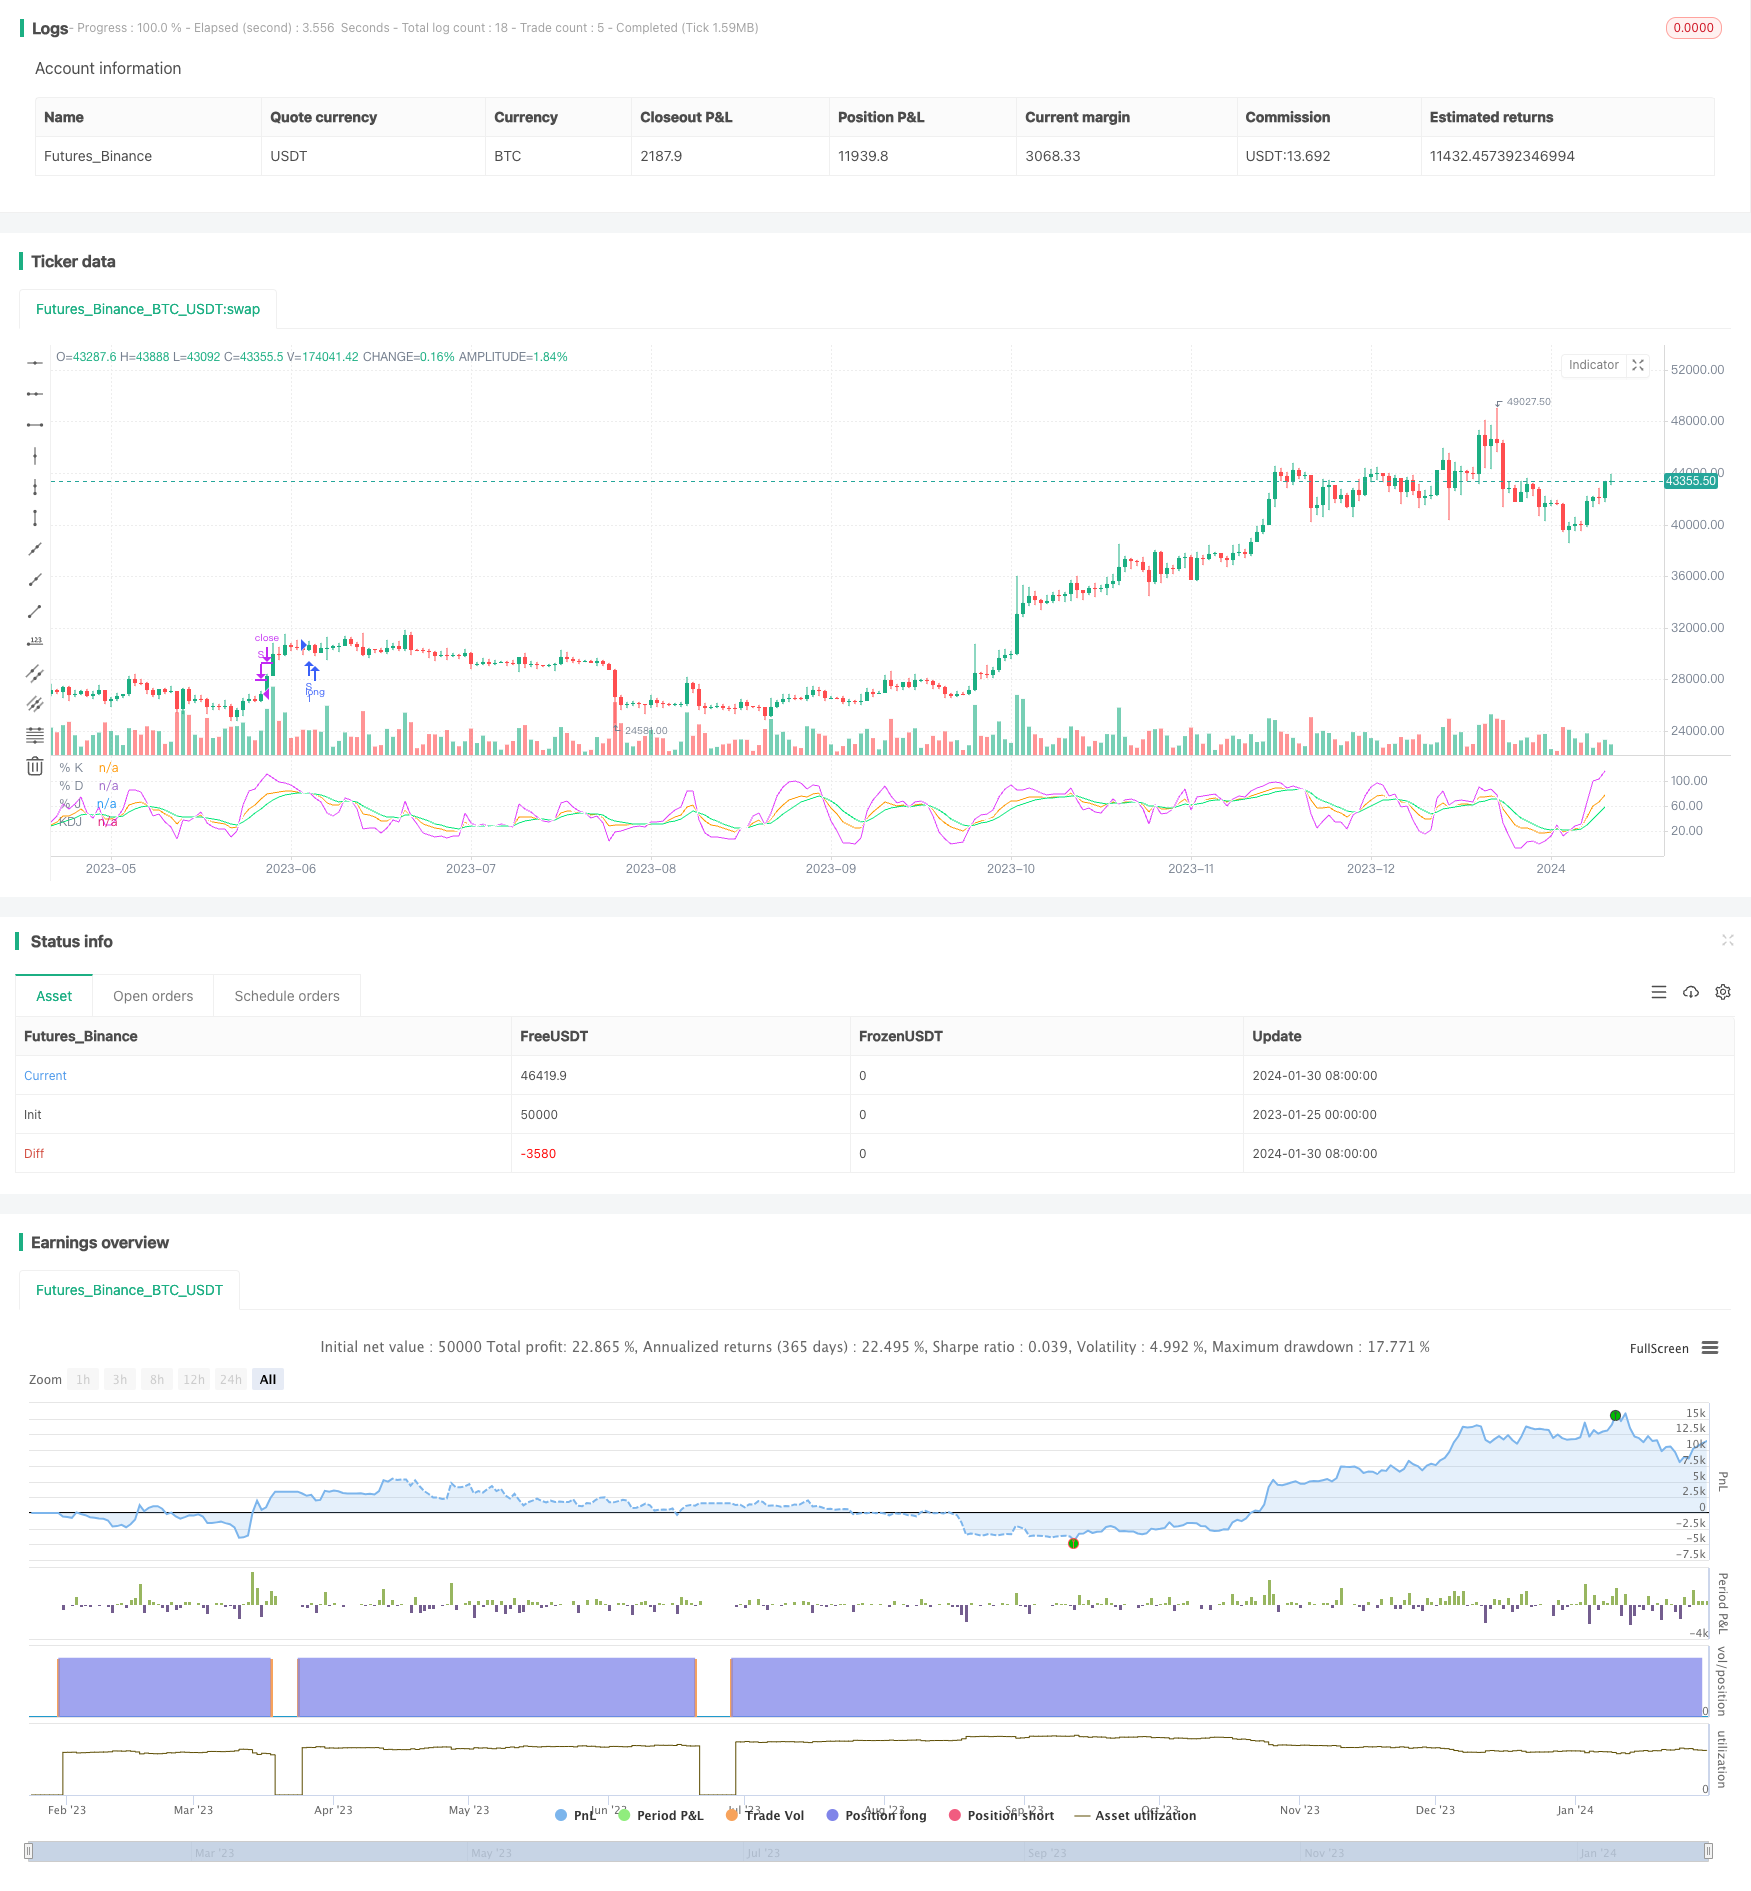Screen dimensions: 1751x1891
Task: Click the lowest-point marker on PnL curve
Action: click(x=1073, y=1543)
